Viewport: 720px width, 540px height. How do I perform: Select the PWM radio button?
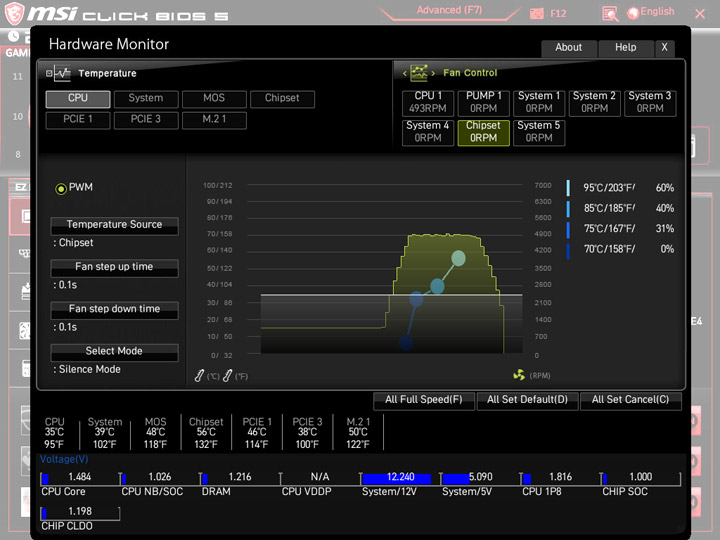click(61, 188)
